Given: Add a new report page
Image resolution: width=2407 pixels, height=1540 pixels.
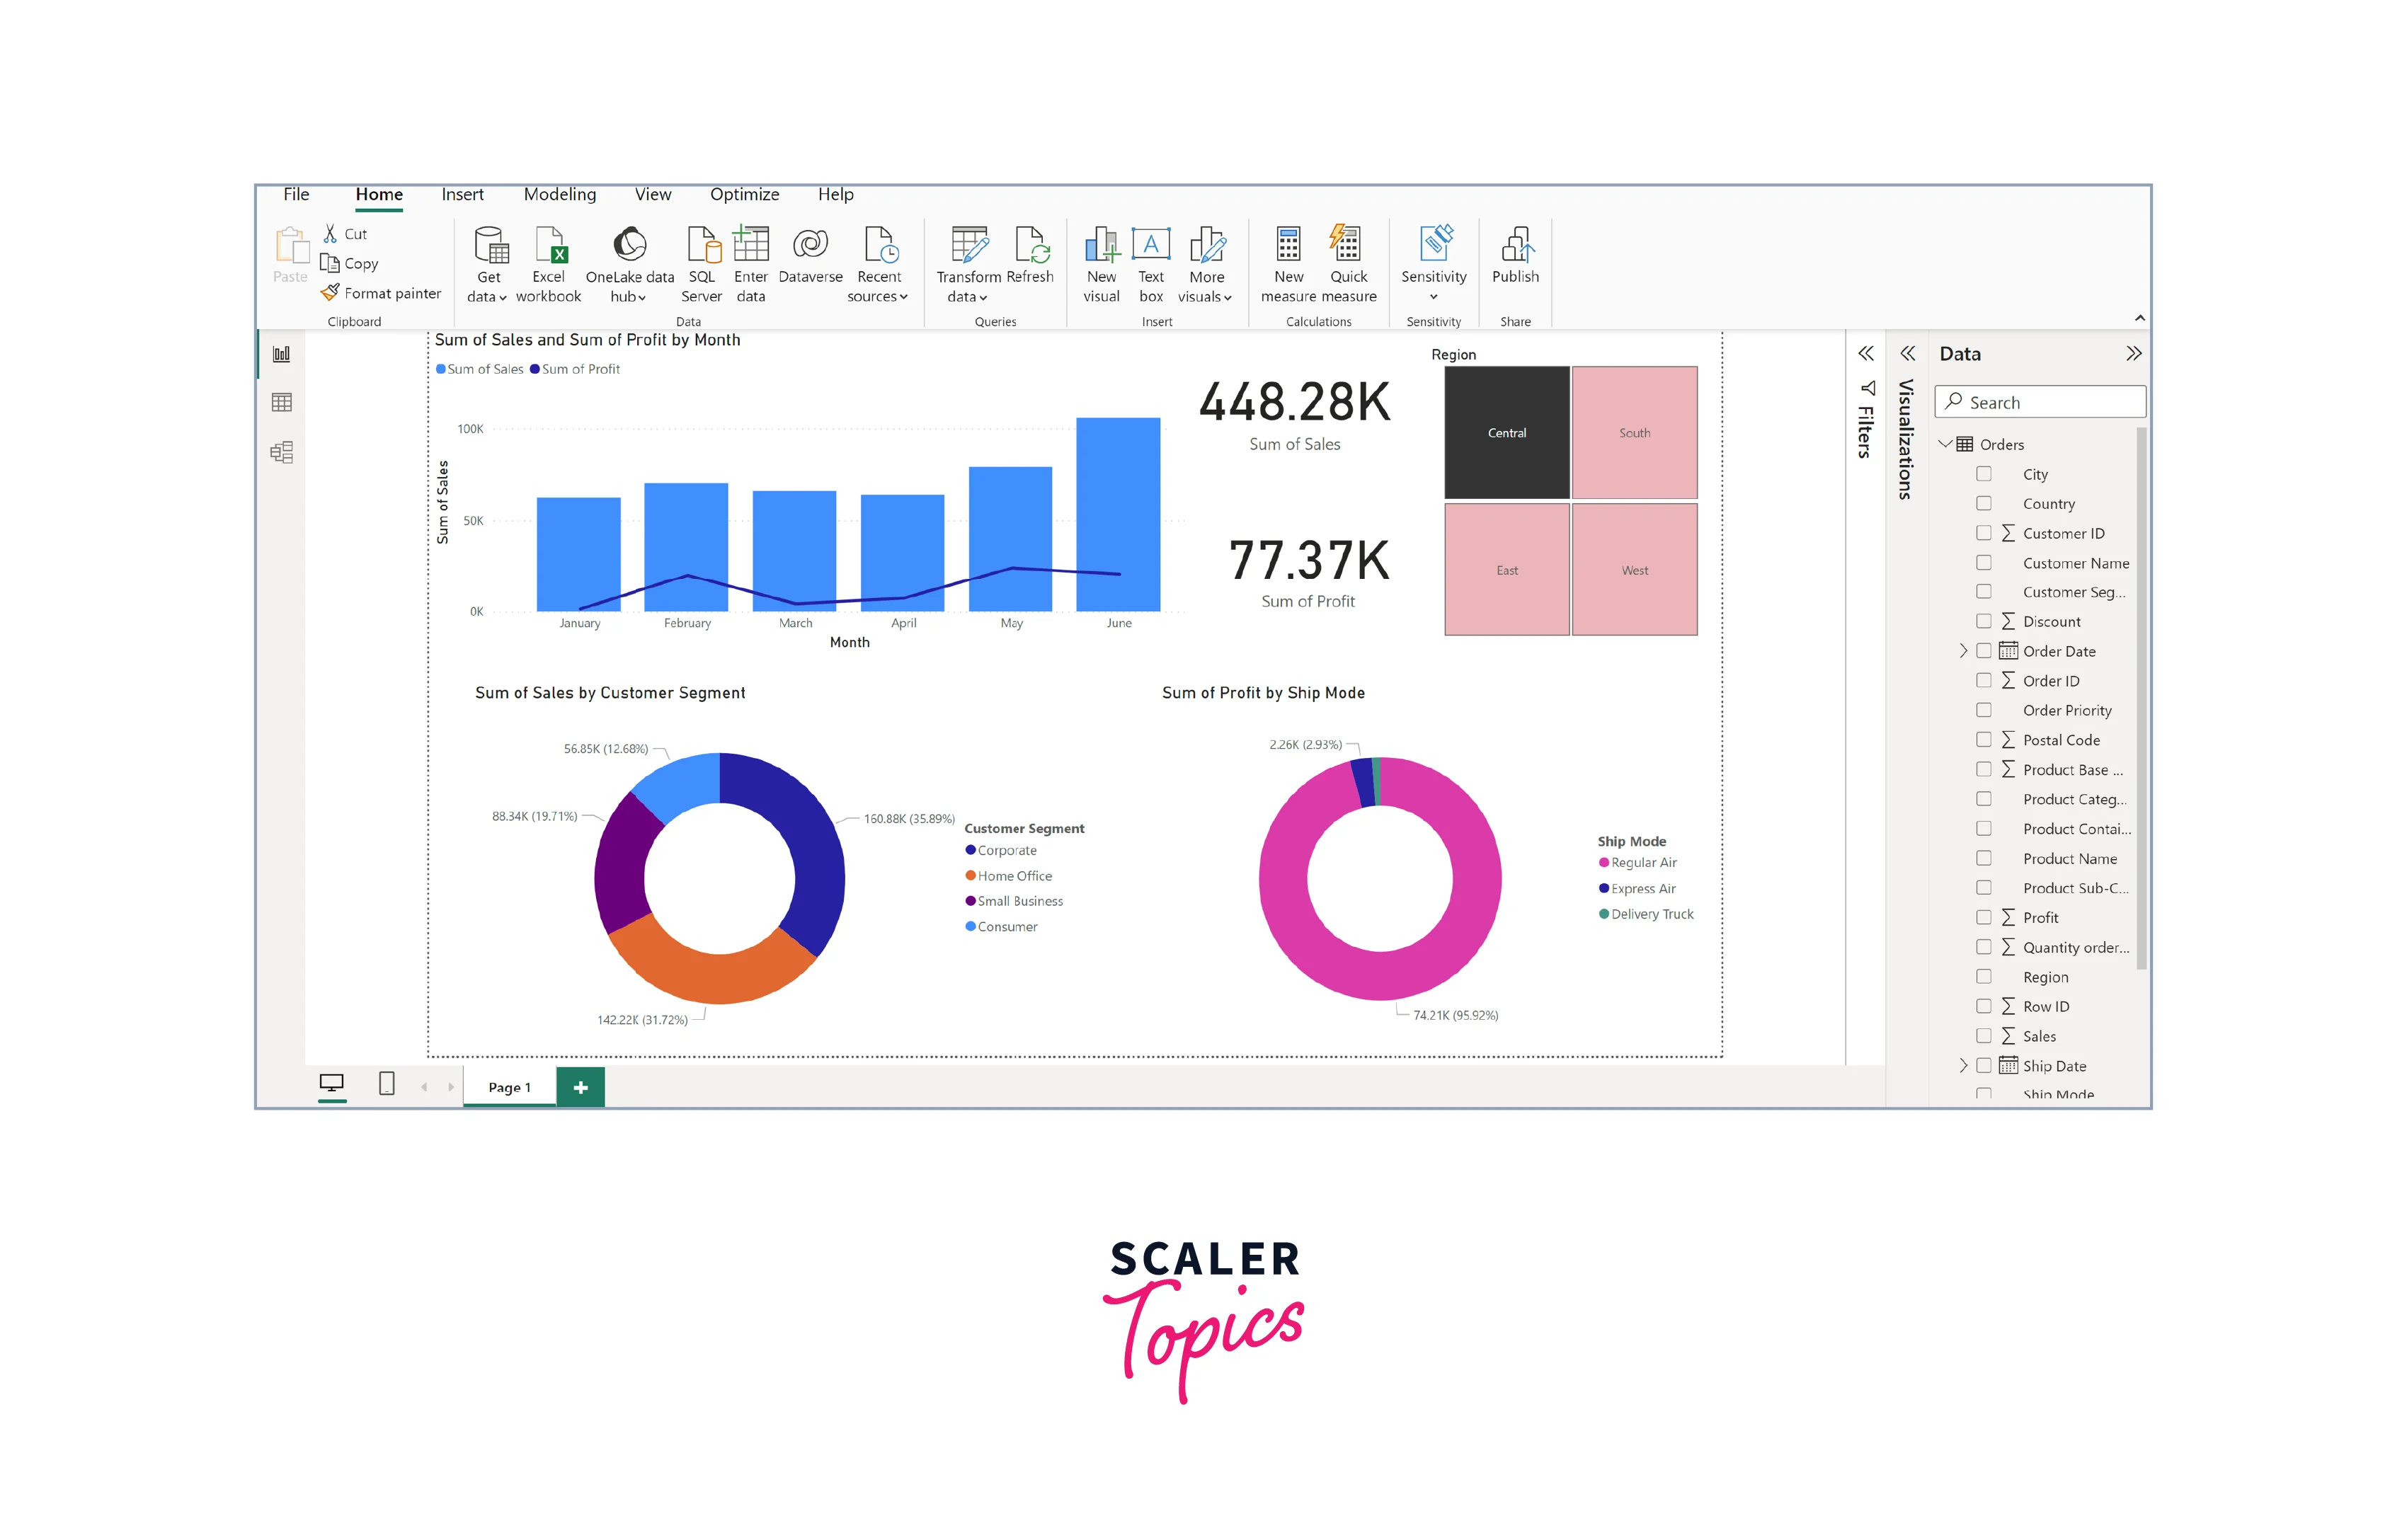Looking at the screenshot, I should click(x=580, y=1087).
